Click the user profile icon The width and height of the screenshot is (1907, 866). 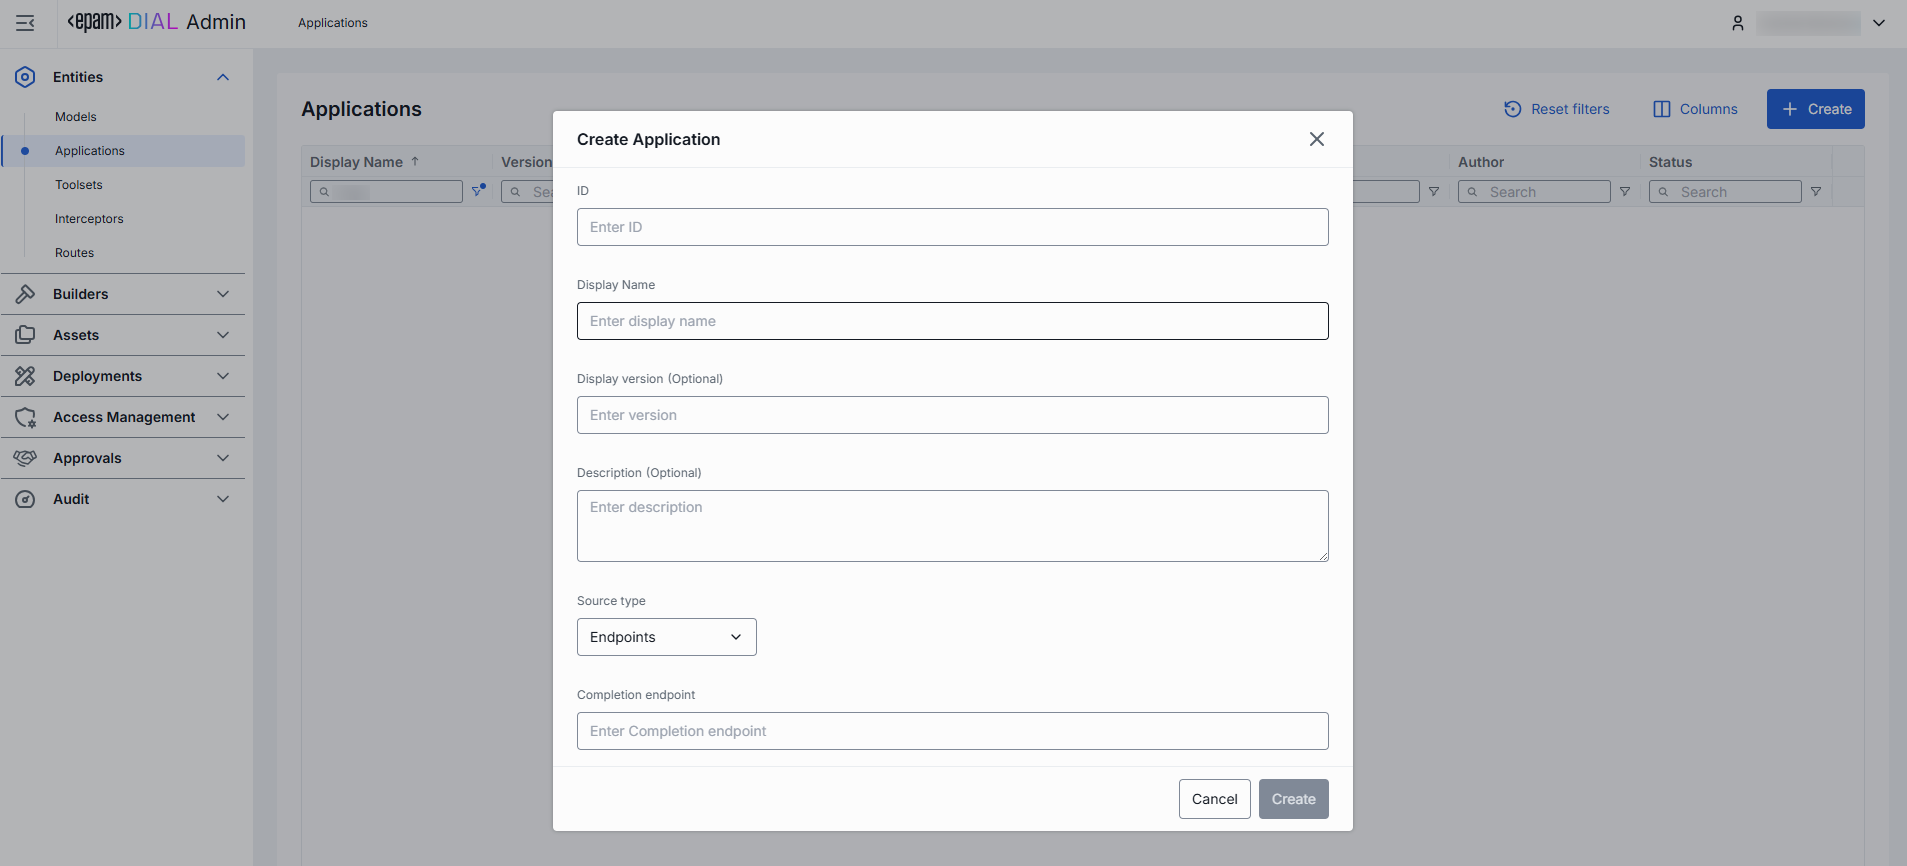1738,23
